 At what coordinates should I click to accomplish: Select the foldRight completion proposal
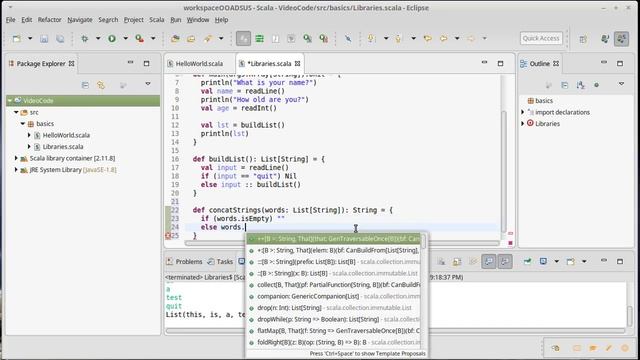tap(333, 342)
